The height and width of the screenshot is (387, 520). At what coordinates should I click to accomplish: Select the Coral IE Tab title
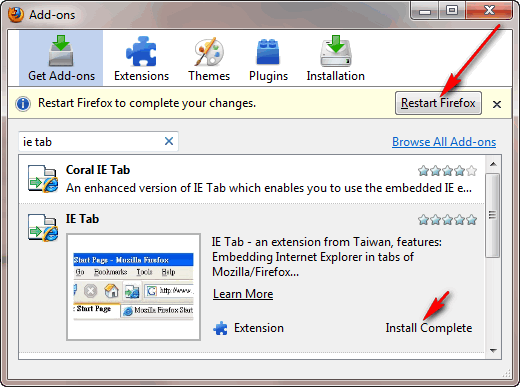98,170
